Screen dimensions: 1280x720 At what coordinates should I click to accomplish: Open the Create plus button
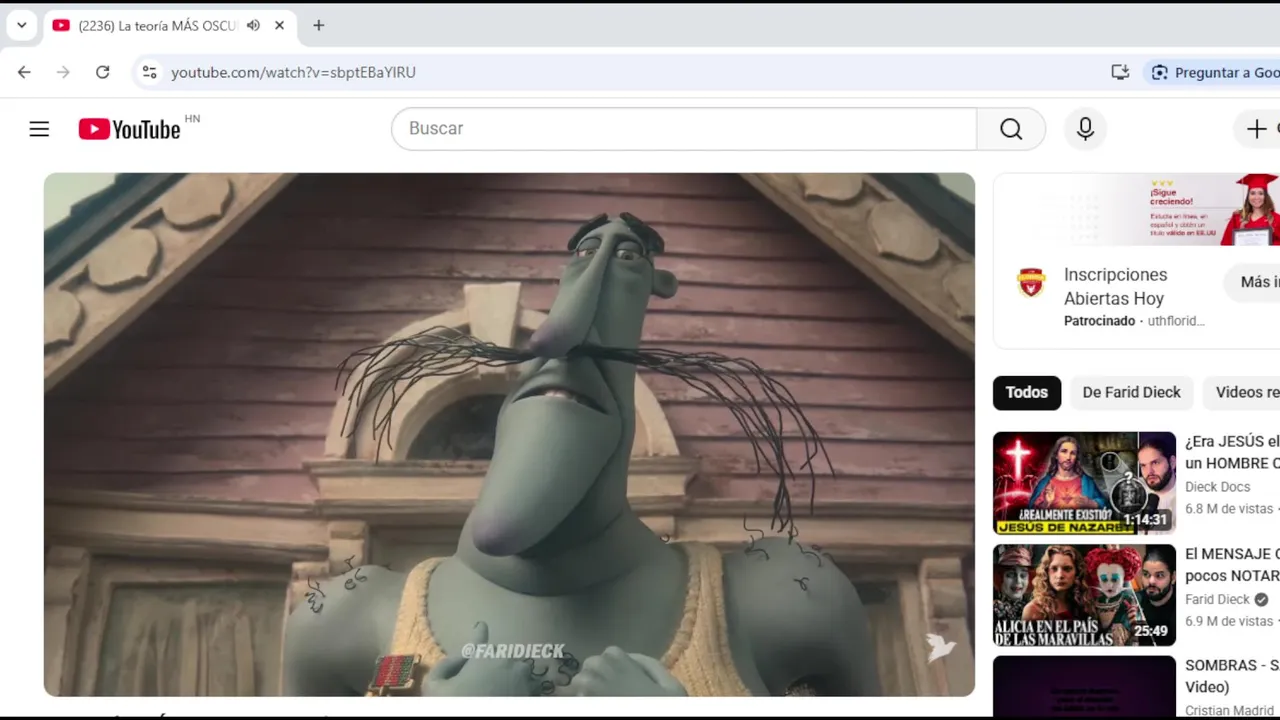point(1257,129)
